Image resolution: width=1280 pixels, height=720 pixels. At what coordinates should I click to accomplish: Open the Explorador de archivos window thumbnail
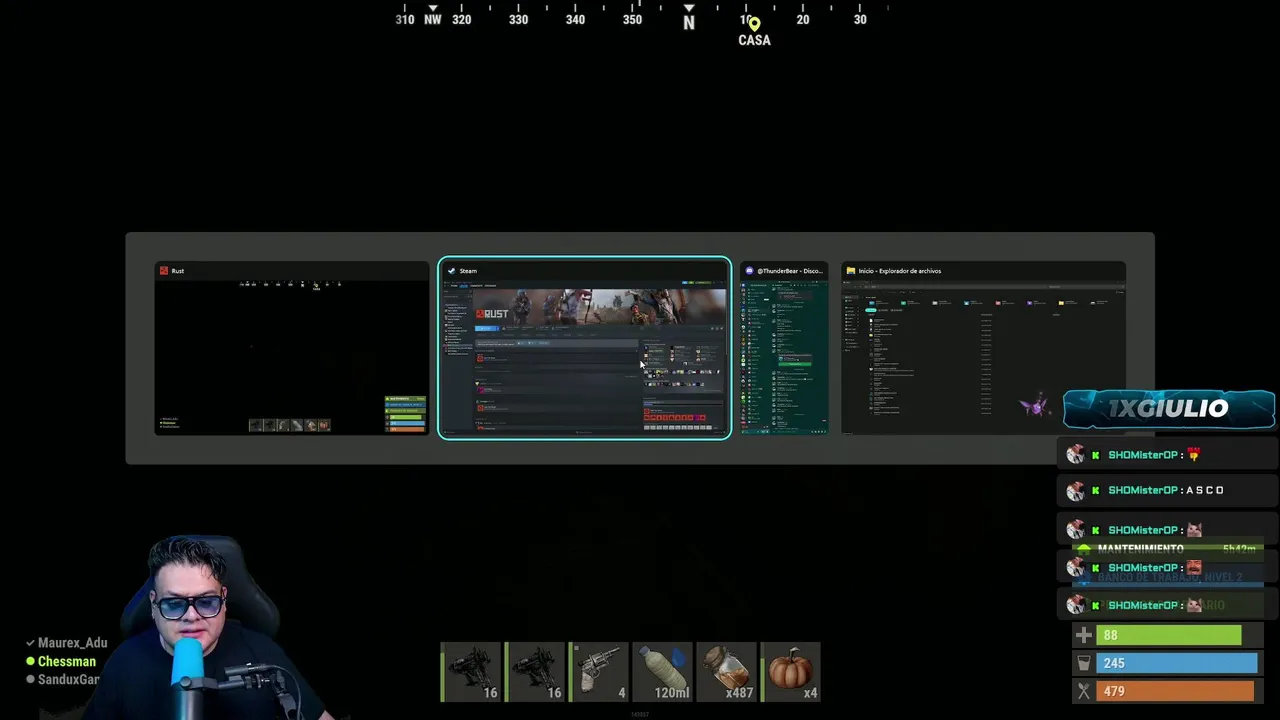983,348
